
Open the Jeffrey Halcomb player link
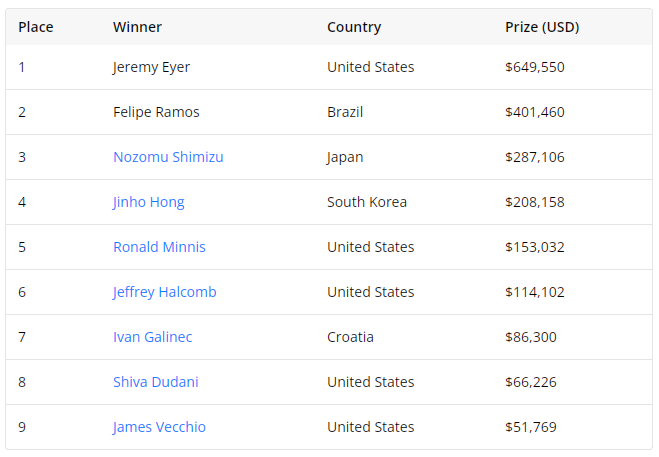[164, 292]
